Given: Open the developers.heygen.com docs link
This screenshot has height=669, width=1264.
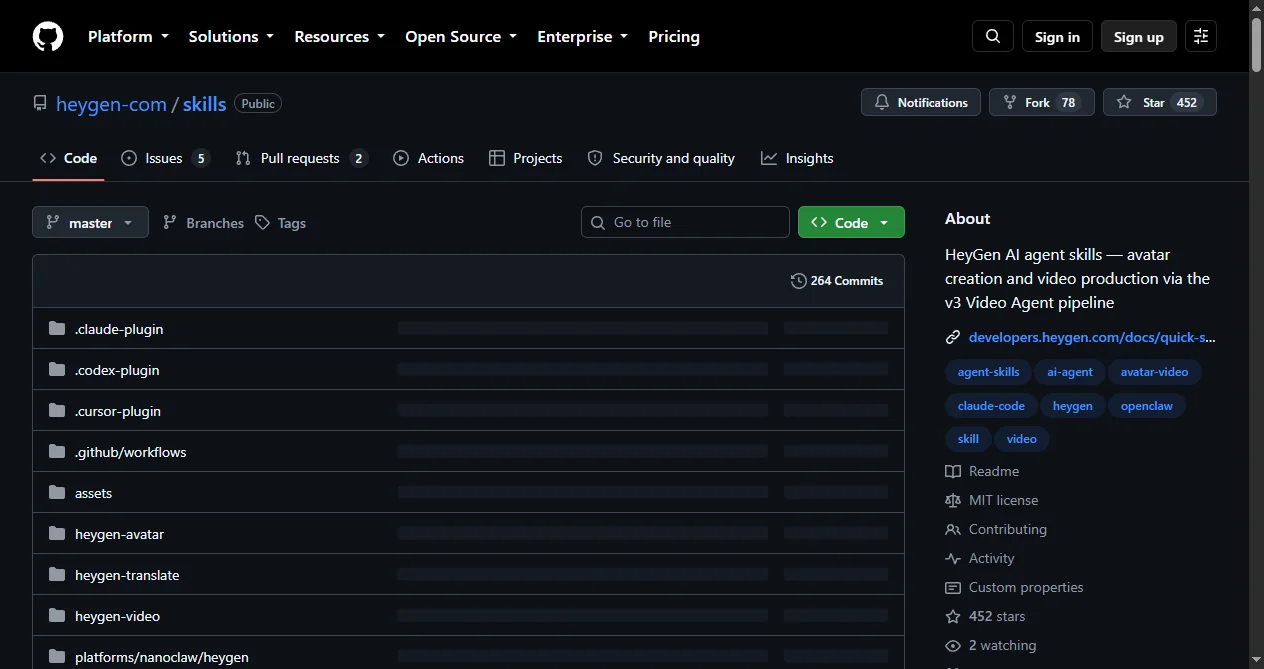Looking at the screenshot, I should pyautogui.click(x=1092, y=337).
